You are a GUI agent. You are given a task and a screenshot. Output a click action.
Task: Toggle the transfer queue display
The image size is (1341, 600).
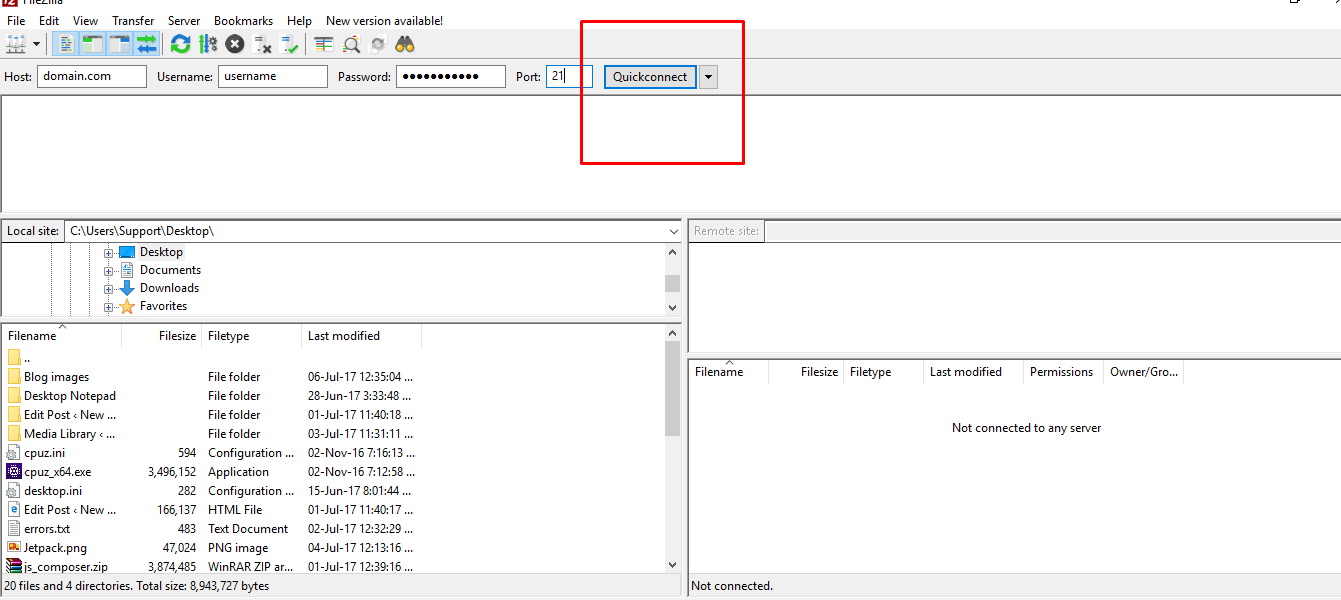pyautogui.click(x=147, y=44)
